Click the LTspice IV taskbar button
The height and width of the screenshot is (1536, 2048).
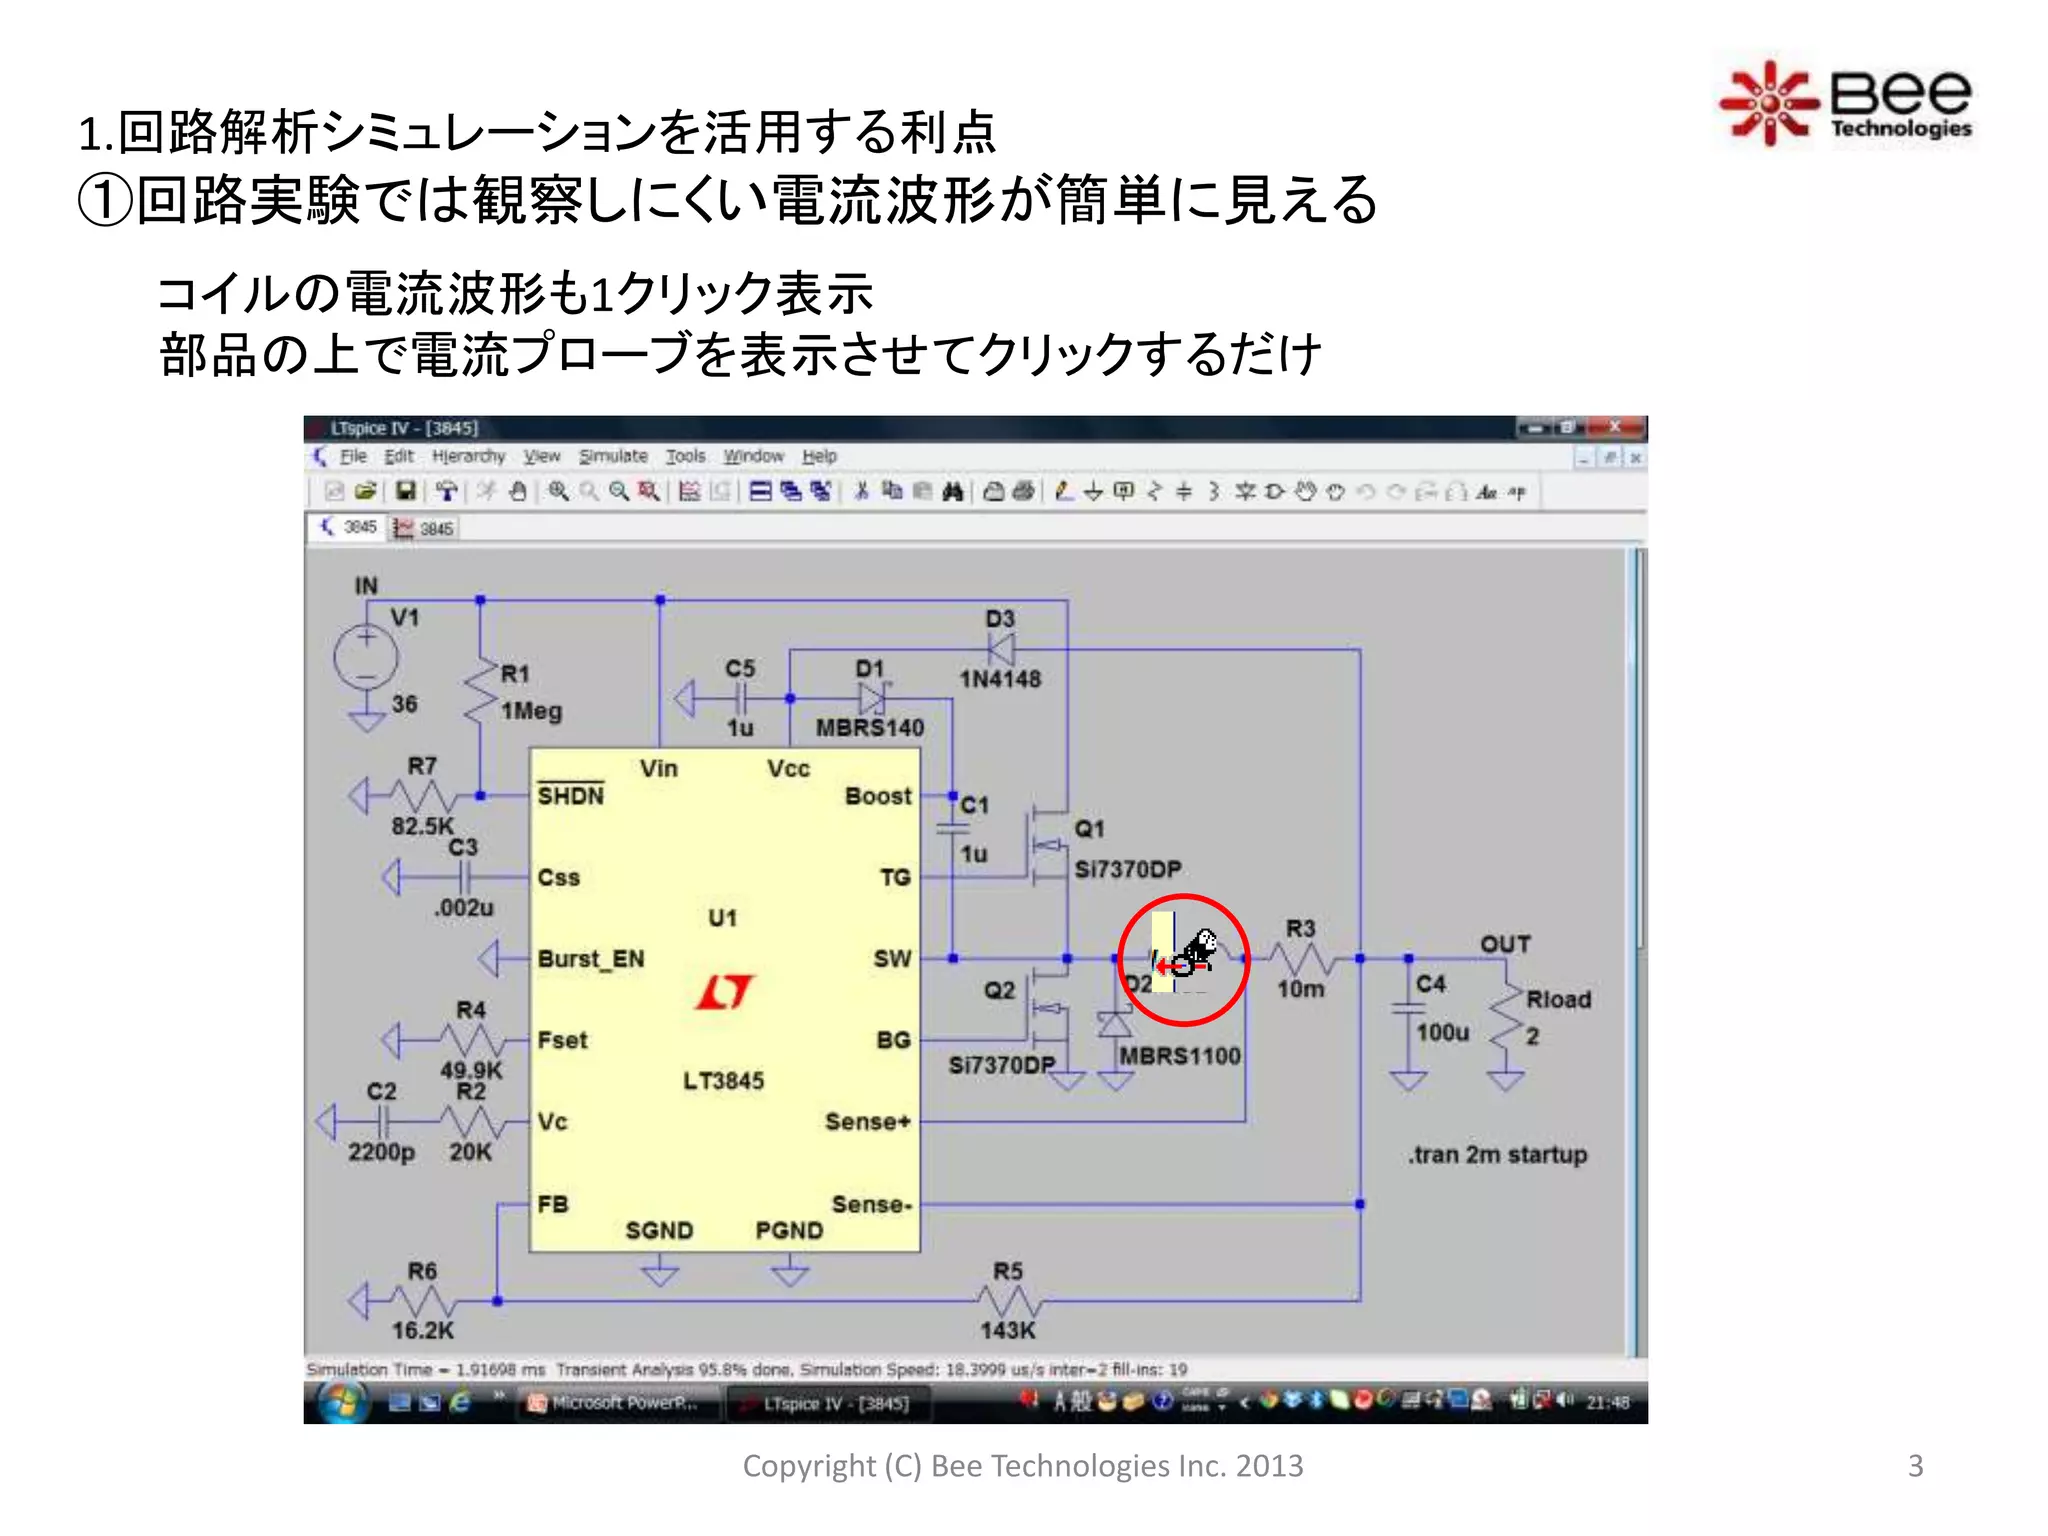pyautogui.click(x=829, y=1403)
